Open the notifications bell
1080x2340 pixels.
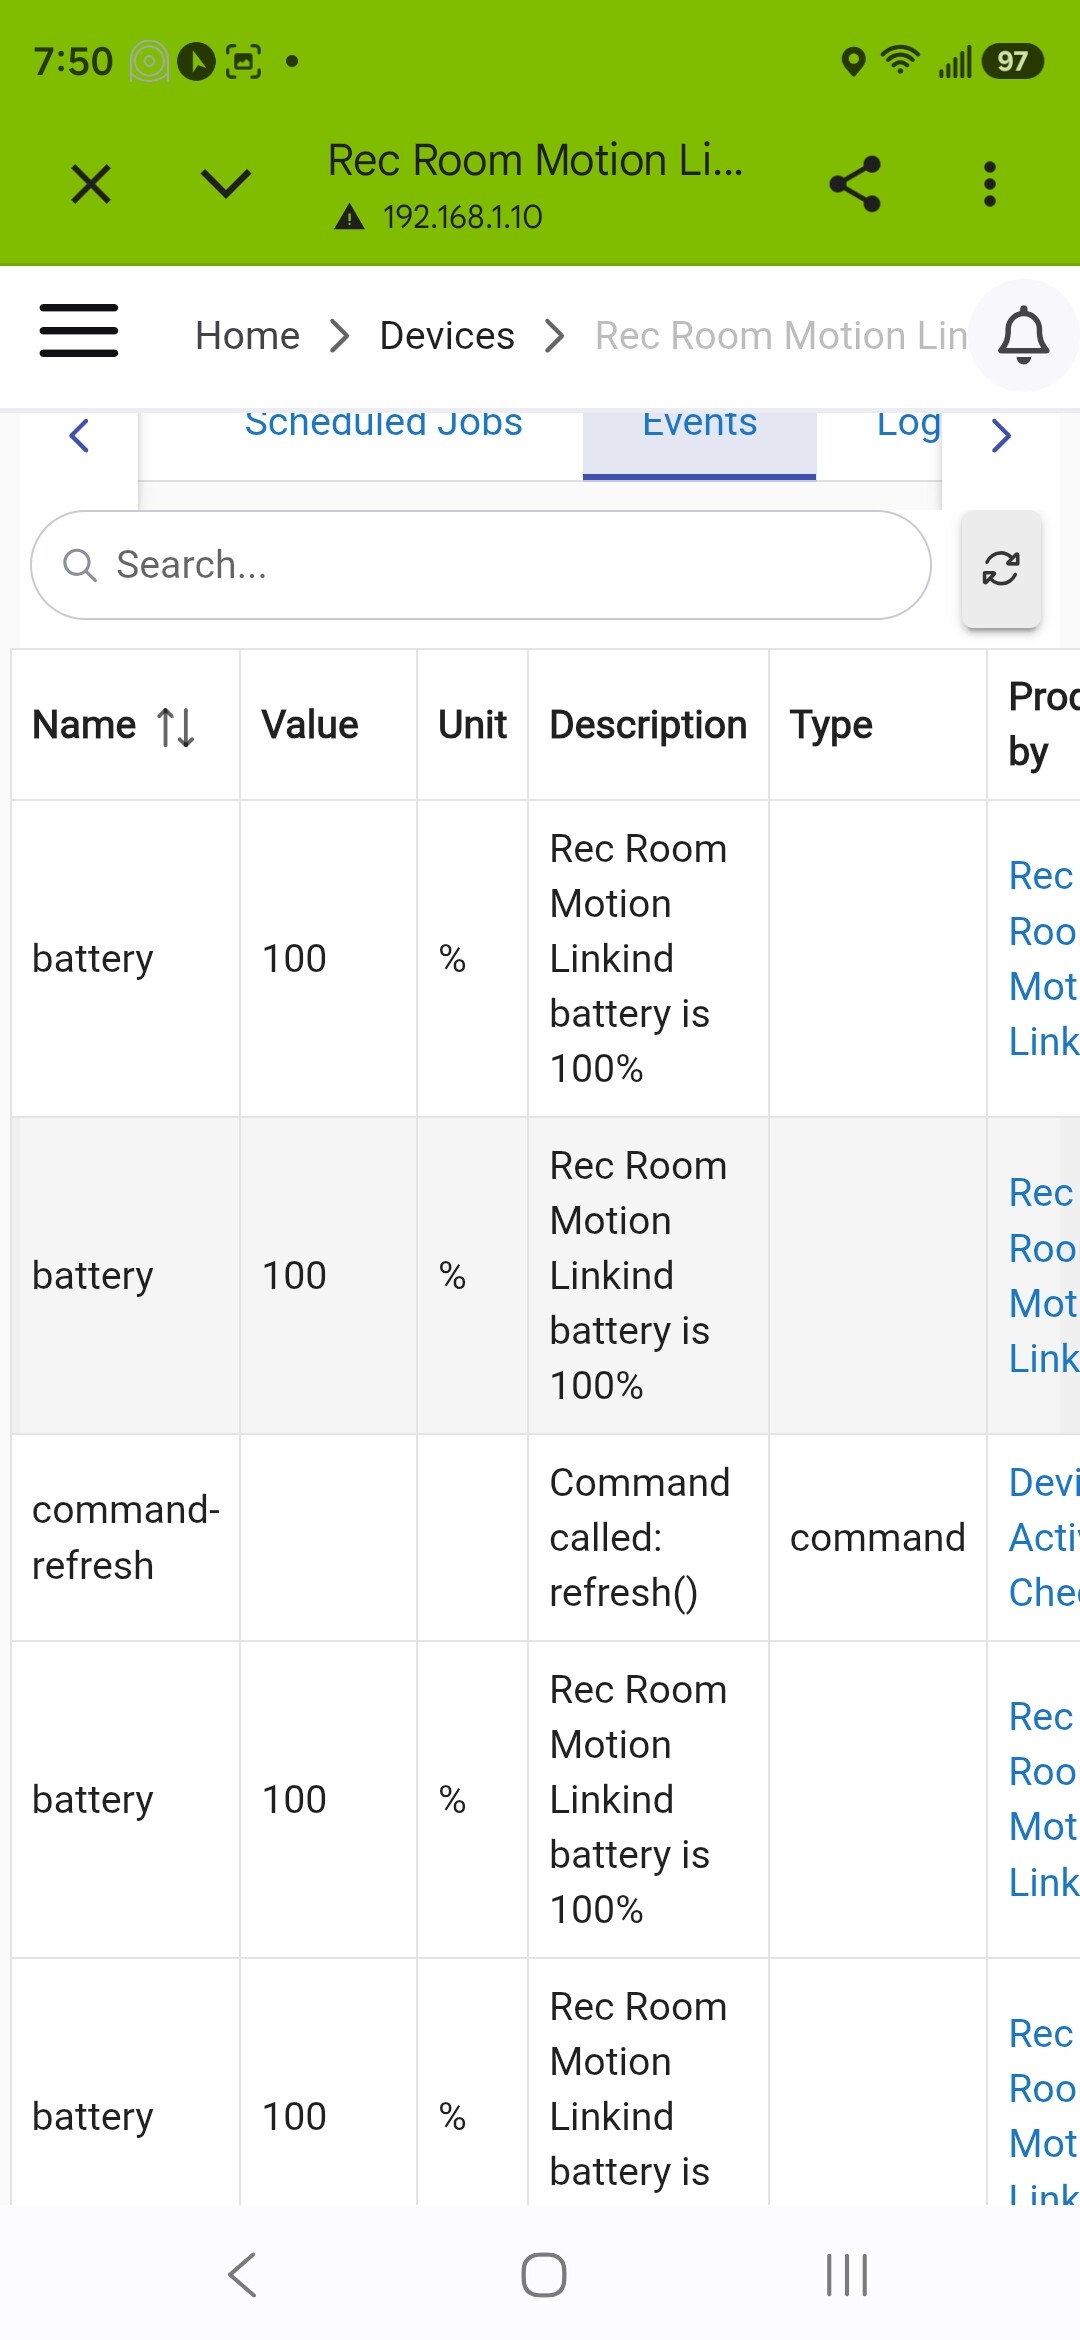click(x=1023, y=335)
